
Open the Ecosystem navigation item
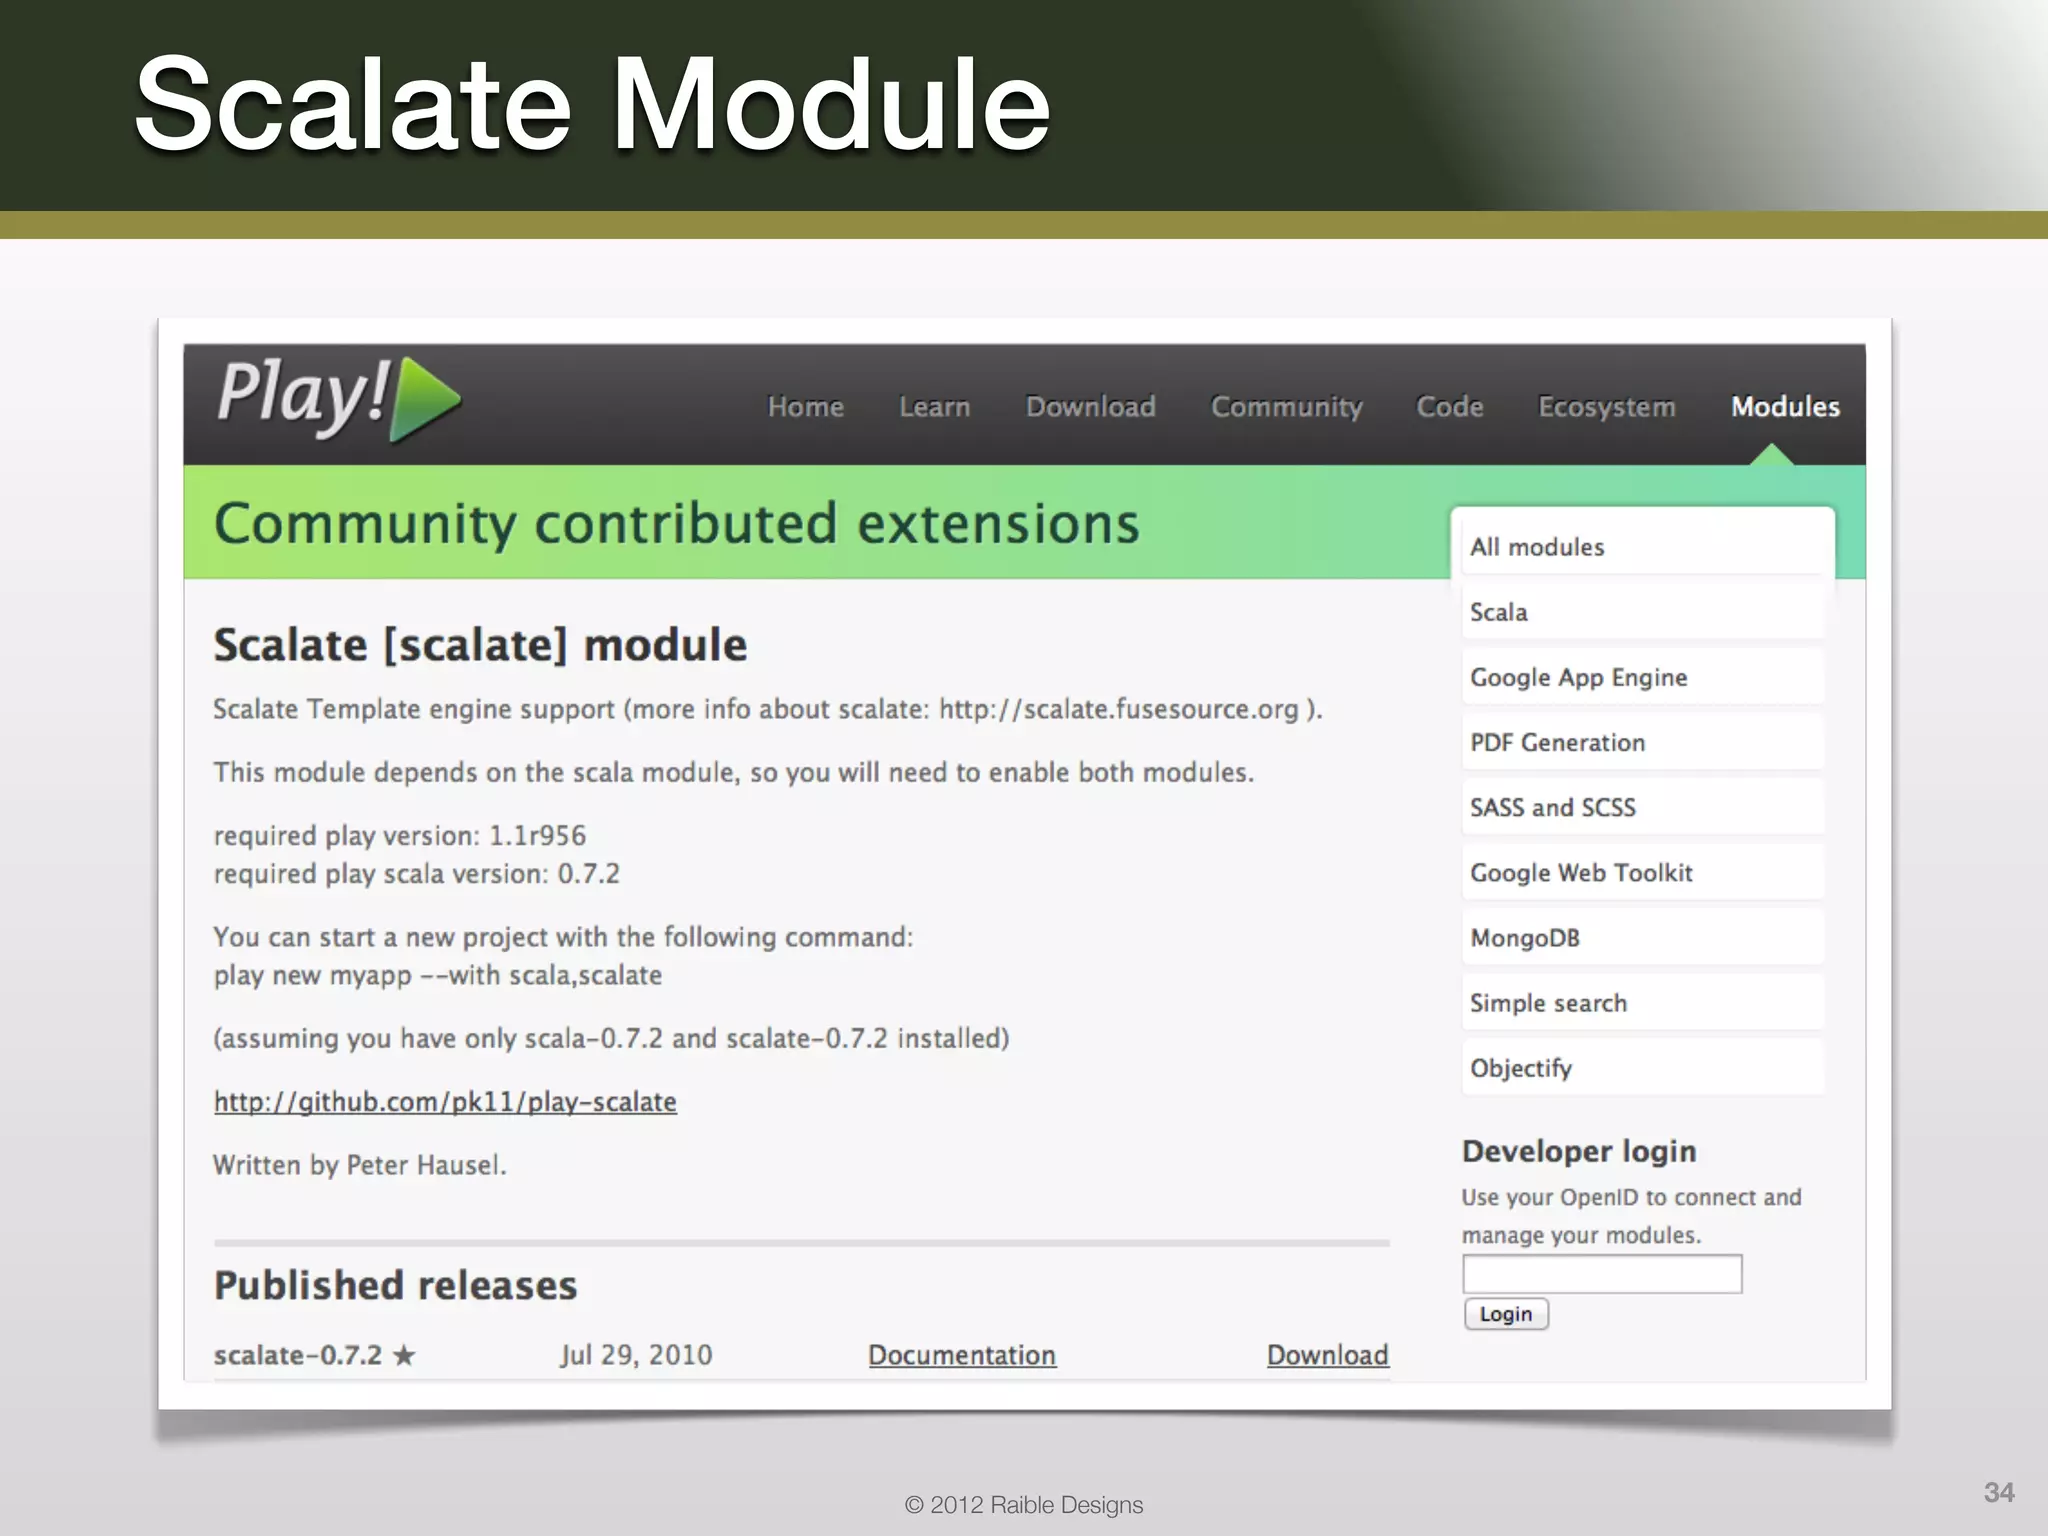[1607, 408]
